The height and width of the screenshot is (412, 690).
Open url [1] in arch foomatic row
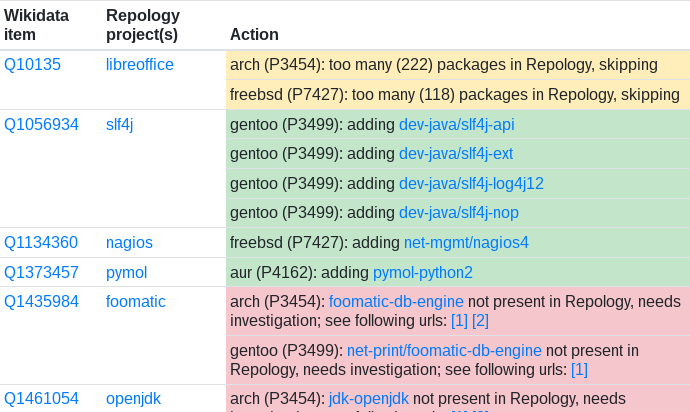click(459, 320)
